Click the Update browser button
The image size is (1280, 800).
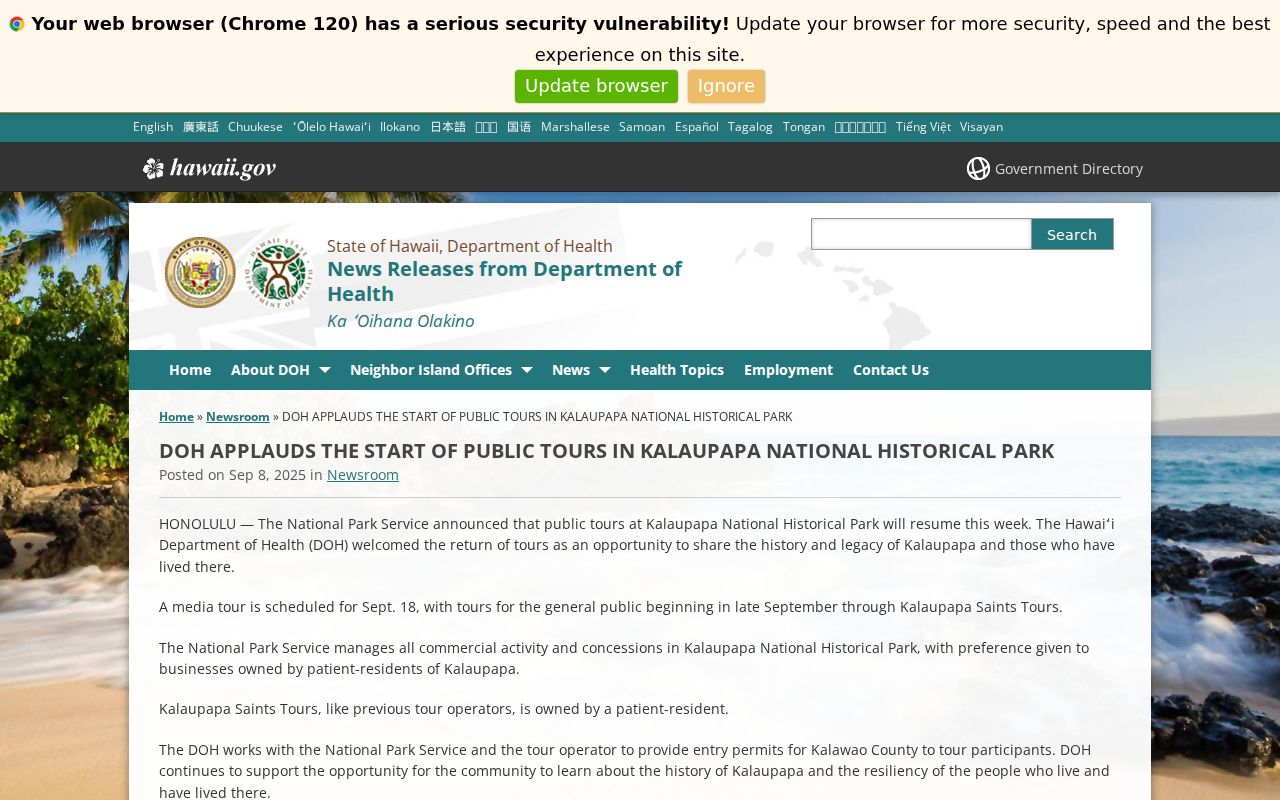[x=596, y=86]
